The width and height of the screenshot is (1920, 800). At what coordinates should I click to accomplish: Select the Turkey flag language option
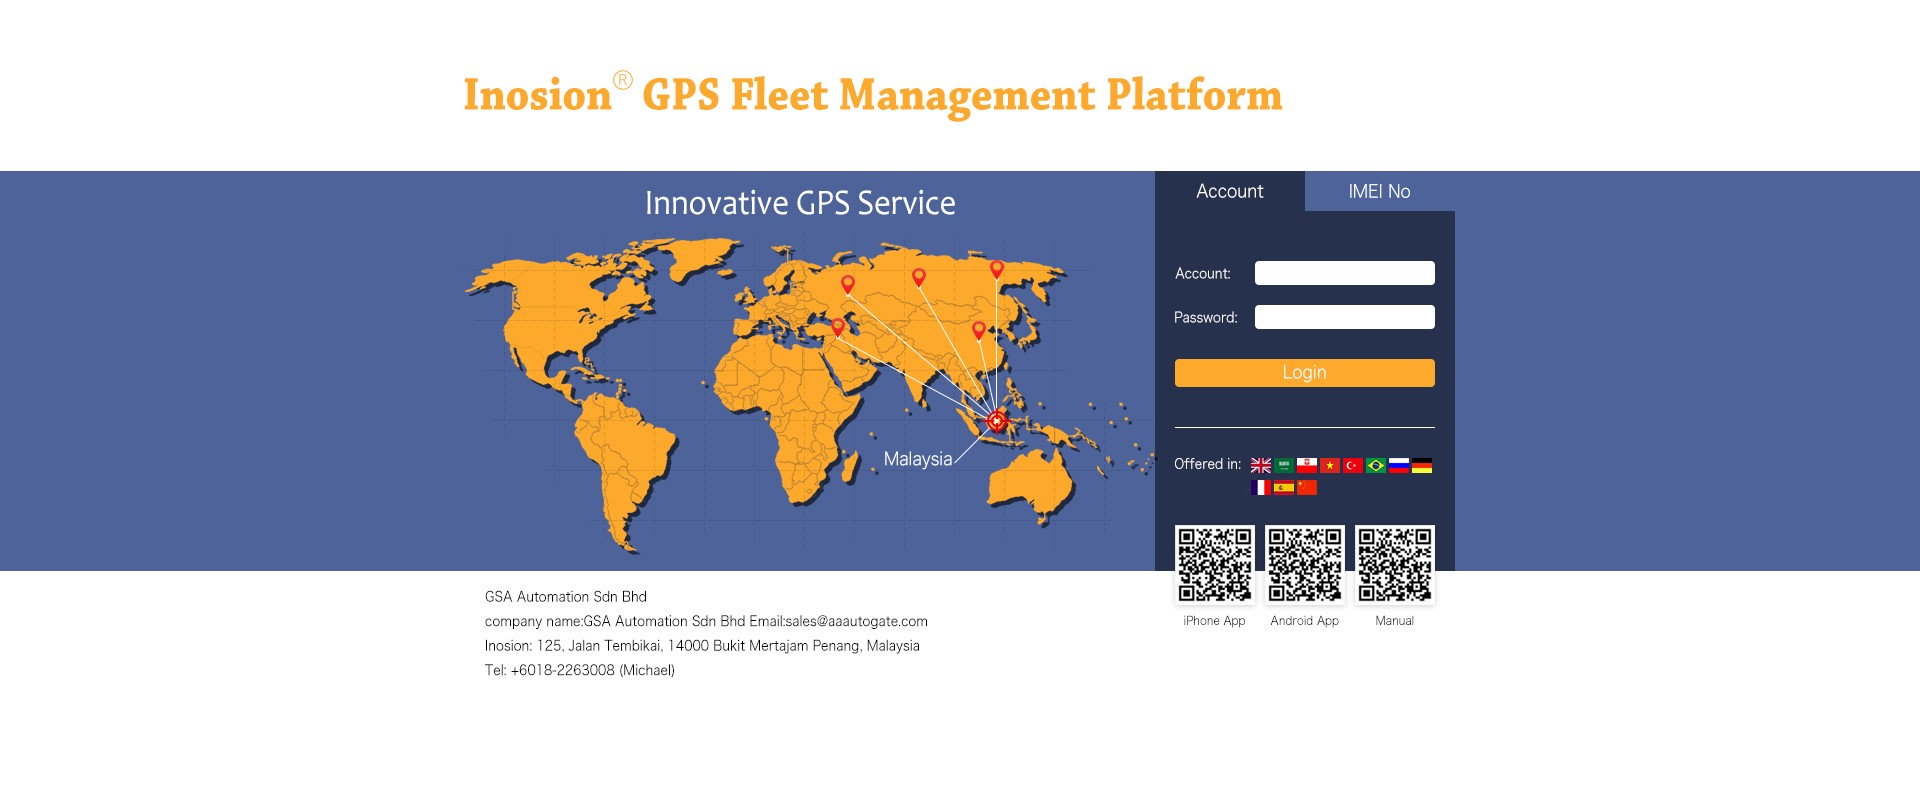click(1353, 466)
